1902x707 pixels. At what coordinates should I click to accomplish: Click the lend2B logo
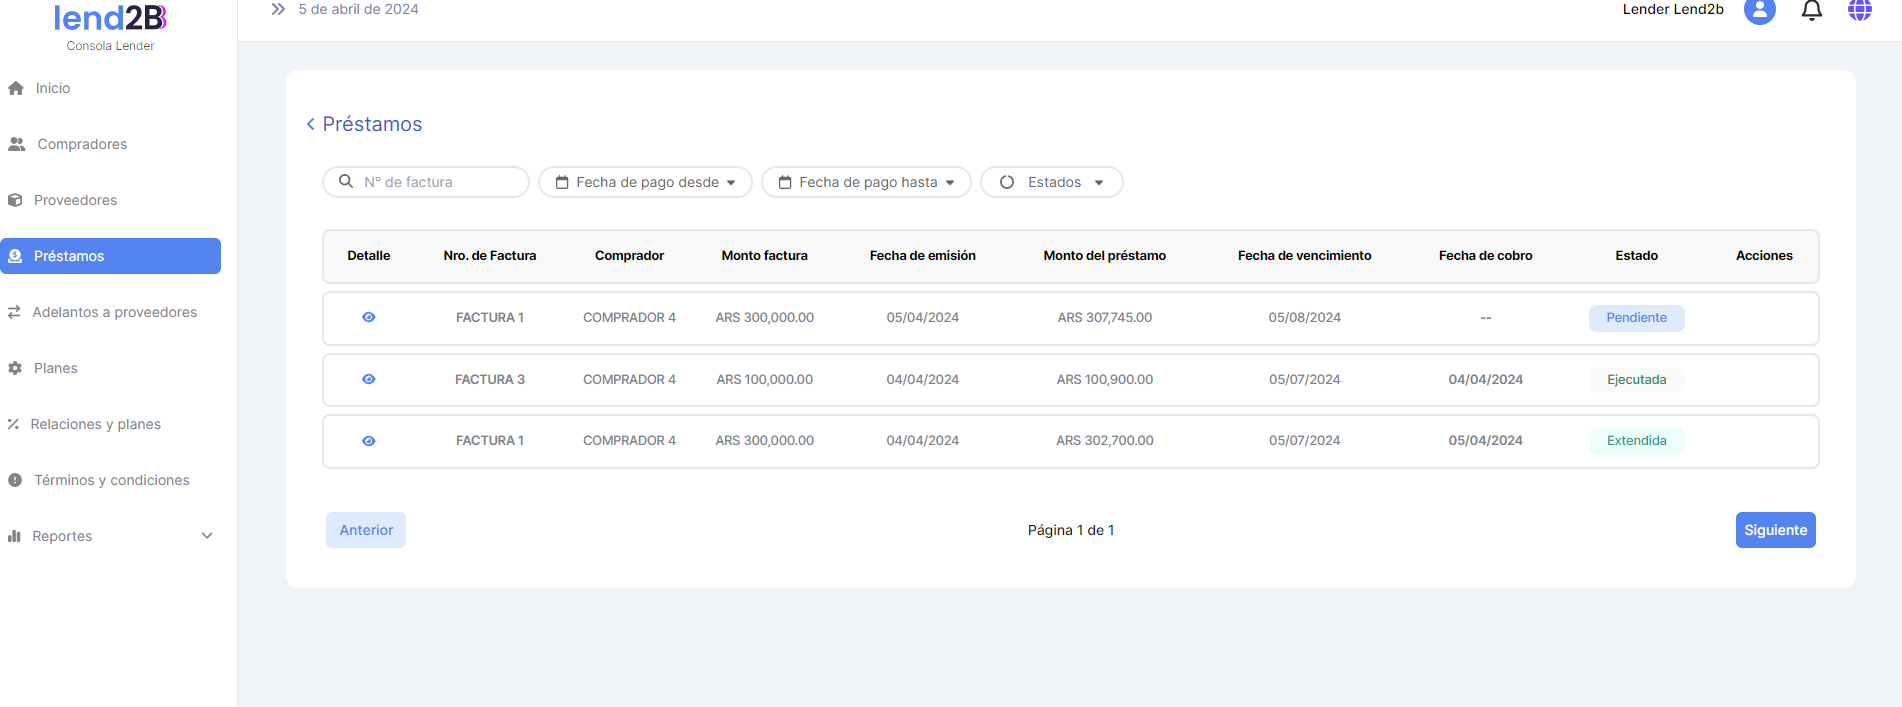110,18
